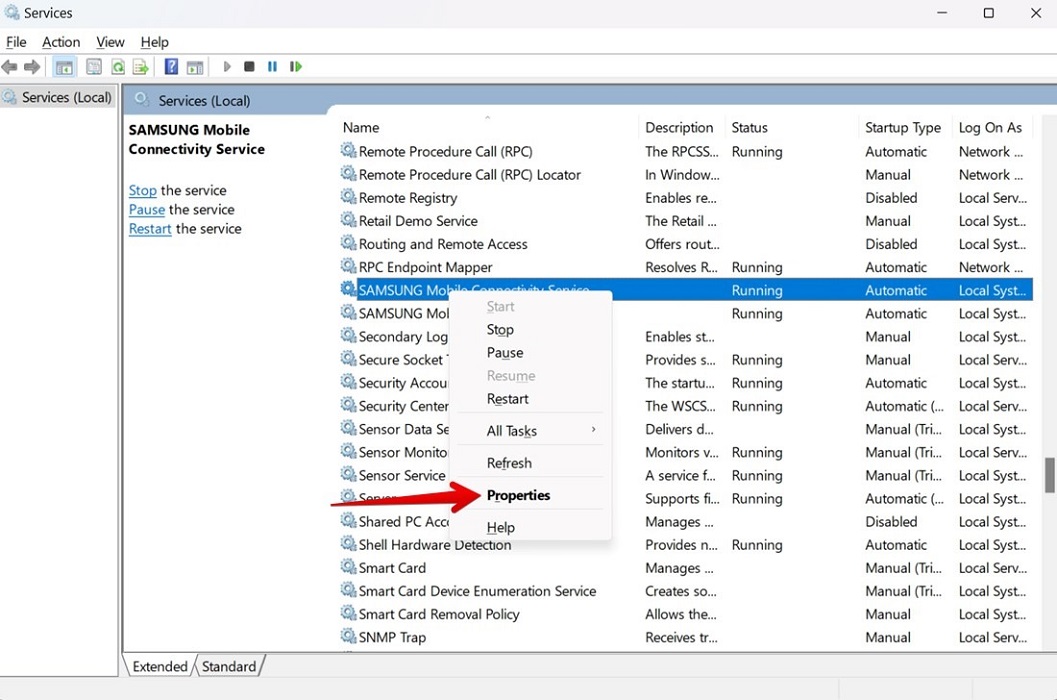
Task: Sort by the Startup Type column header
Action: point(902,127)
